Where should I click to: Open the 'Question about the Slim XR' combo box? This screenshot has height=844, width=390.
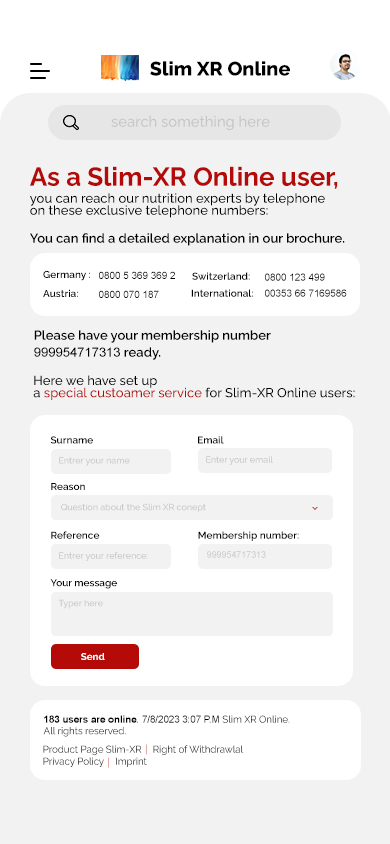point(192,508)
